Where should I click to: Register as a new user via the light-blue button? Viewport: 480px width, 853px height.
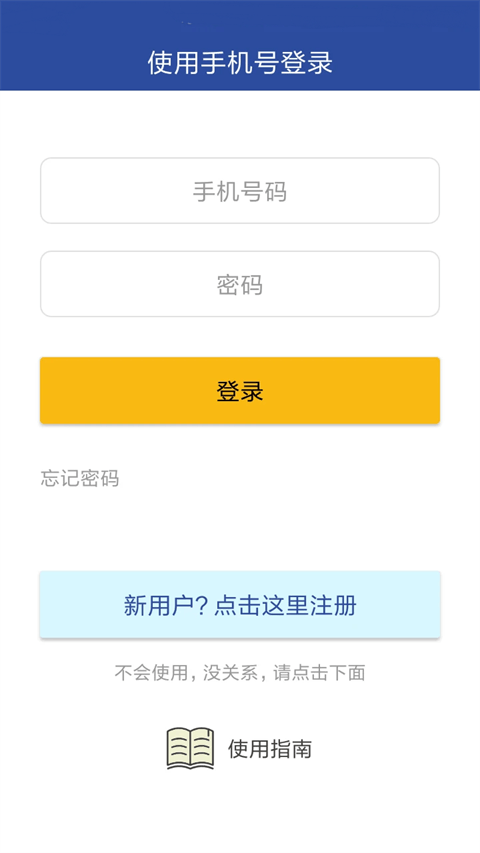point(240,605)
